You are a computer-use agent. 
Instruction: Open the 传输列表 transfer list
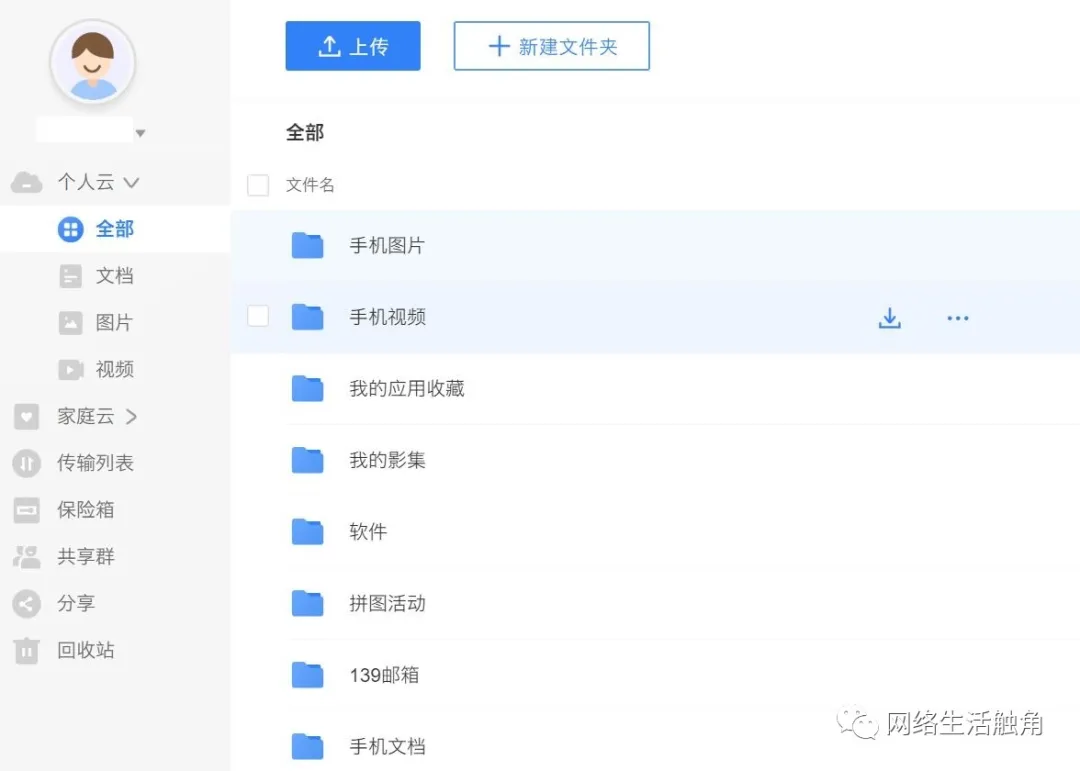(94, 463)
